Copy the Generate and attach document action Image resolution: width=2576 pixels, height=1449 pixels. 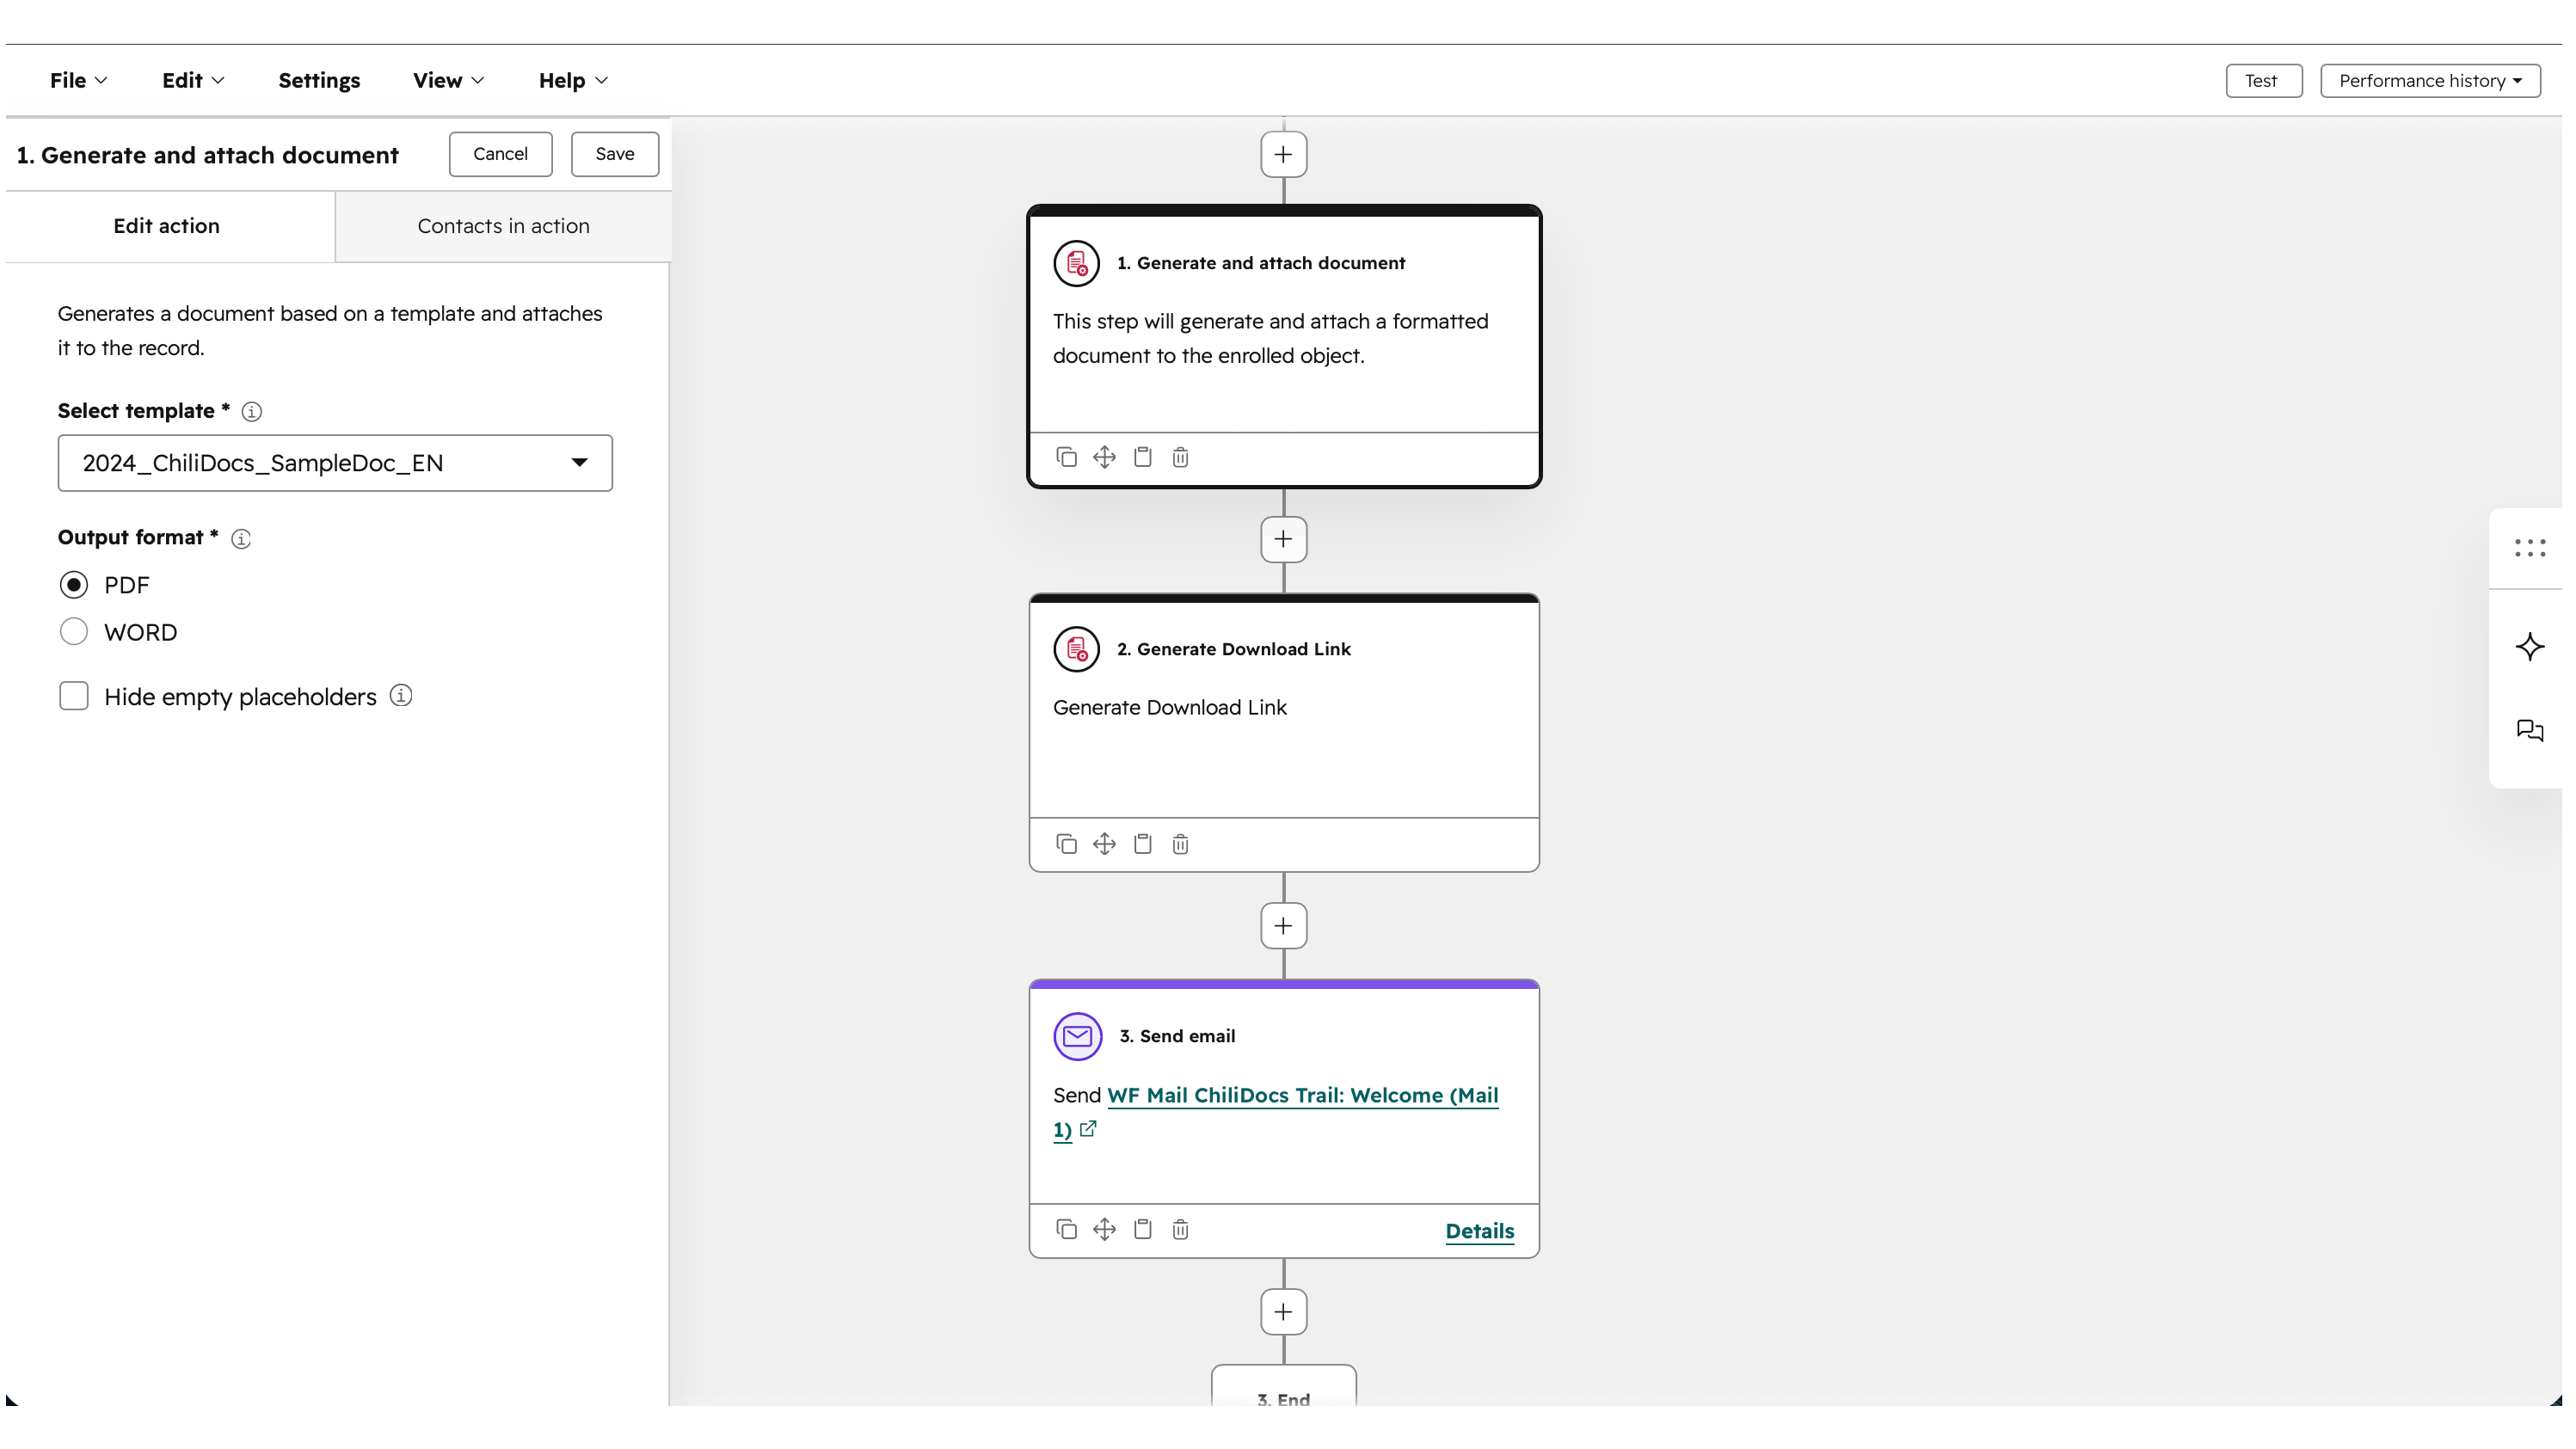coord(1066,457)
